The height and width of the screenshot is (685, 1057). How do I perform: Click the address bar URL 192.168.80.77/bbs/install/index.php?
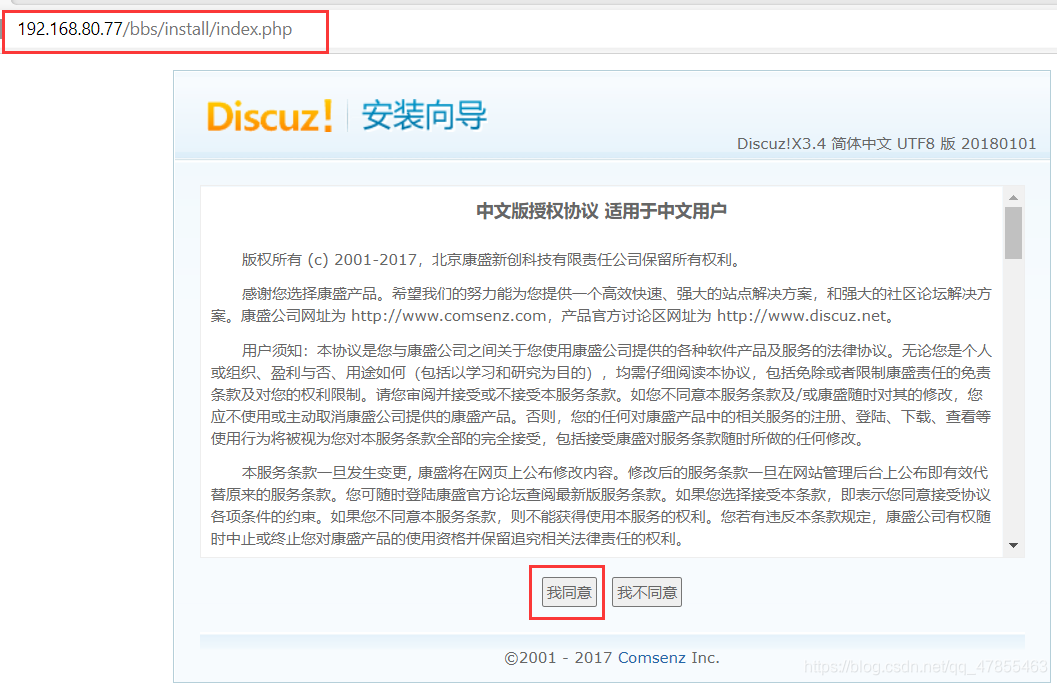click(x=155, y=30)
